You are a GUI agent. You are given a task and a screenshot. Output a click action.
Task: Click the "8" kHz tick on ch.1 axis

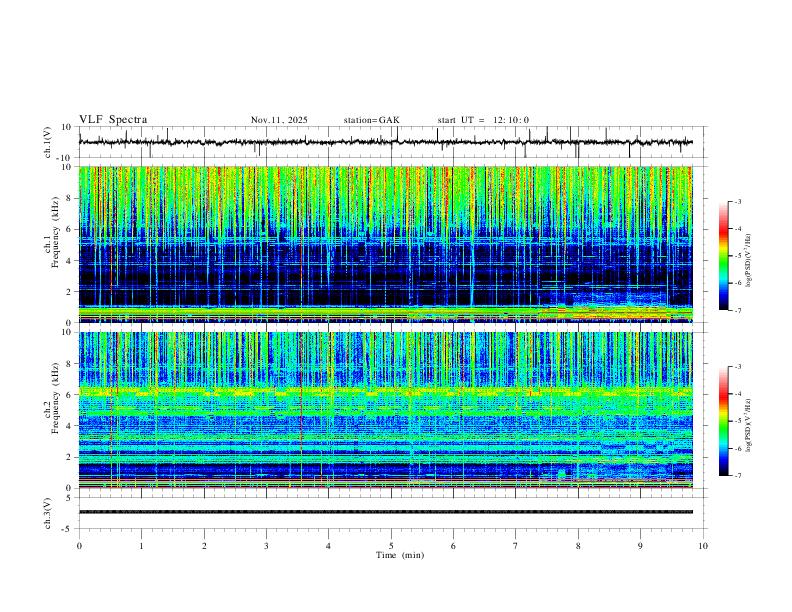pos(70,198)
